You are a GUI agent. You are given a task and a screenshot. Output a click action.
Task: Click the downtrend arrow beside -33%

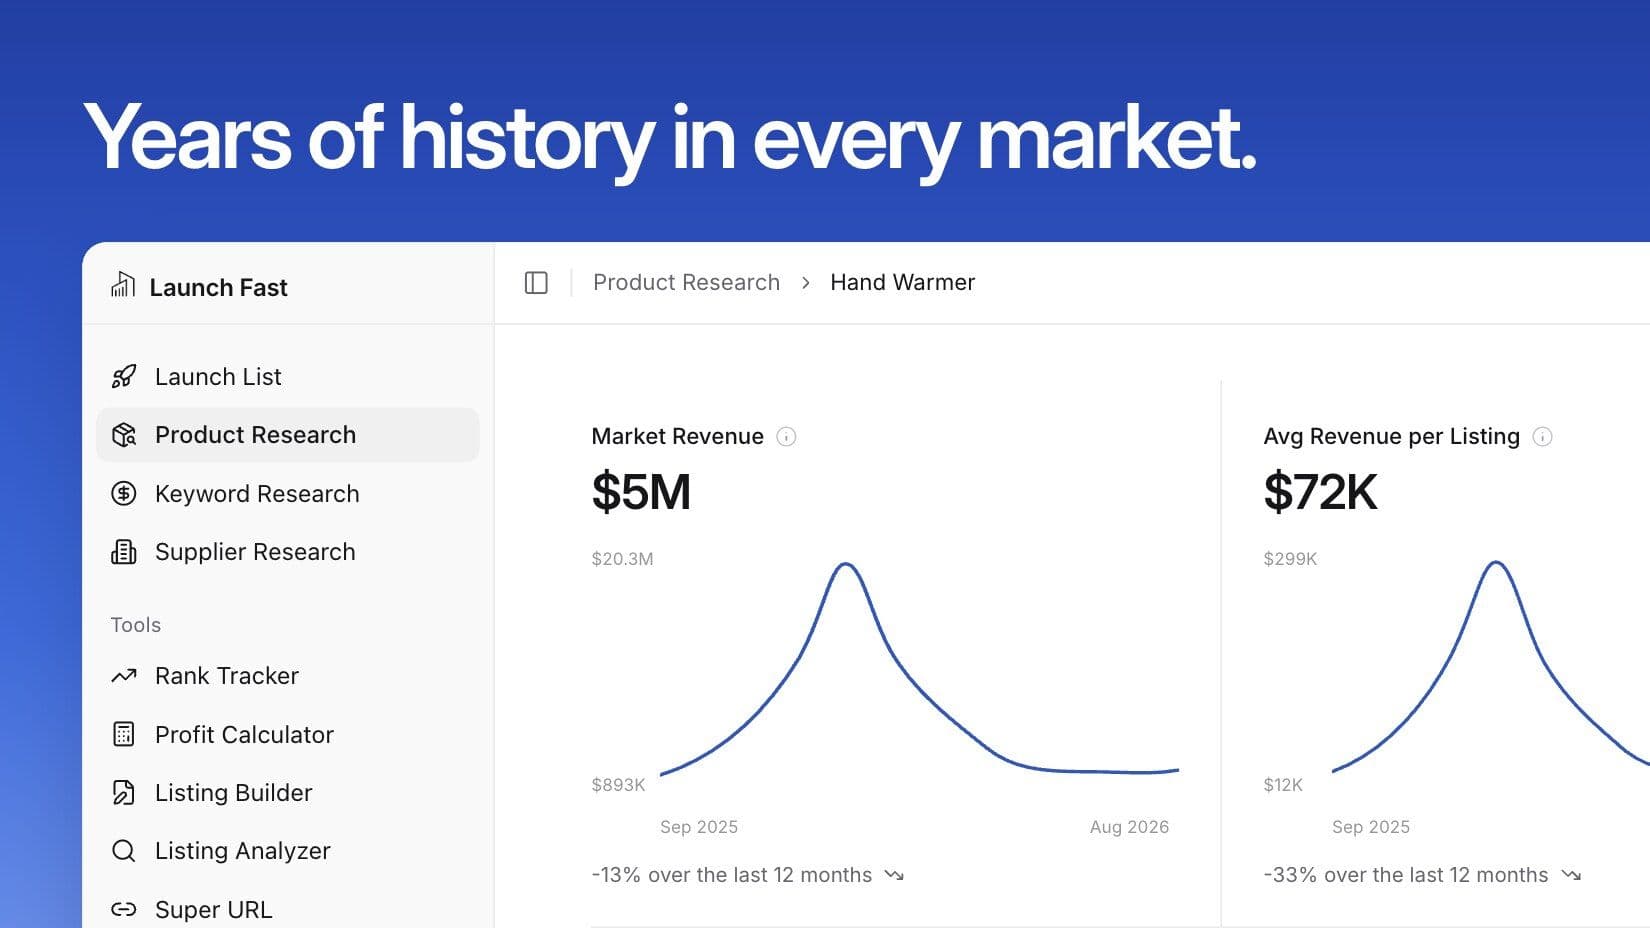1571,875
